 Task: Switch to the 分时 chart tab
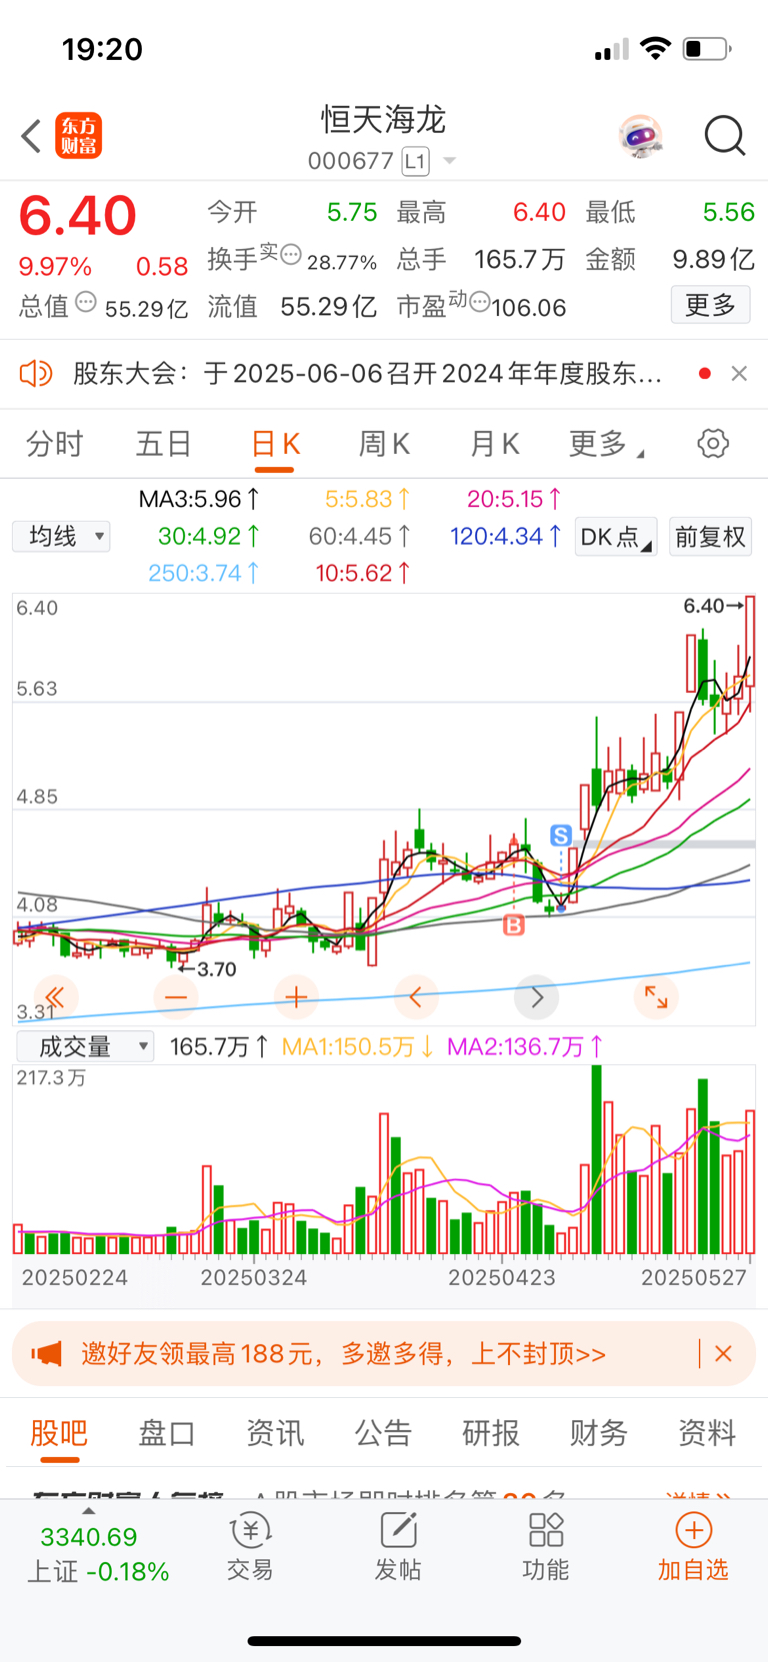pyautogui.click(x=54, y=444)
